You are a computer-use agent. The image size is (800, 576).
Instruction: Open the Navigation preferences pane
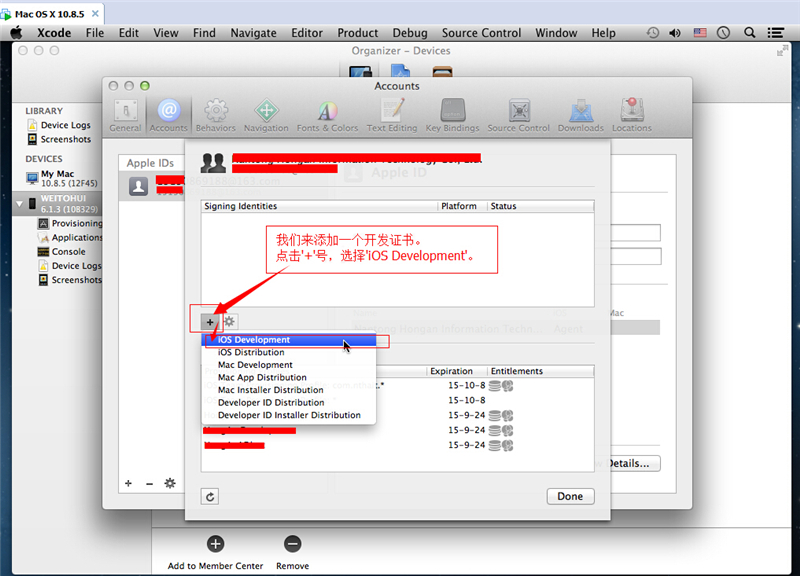266,115
